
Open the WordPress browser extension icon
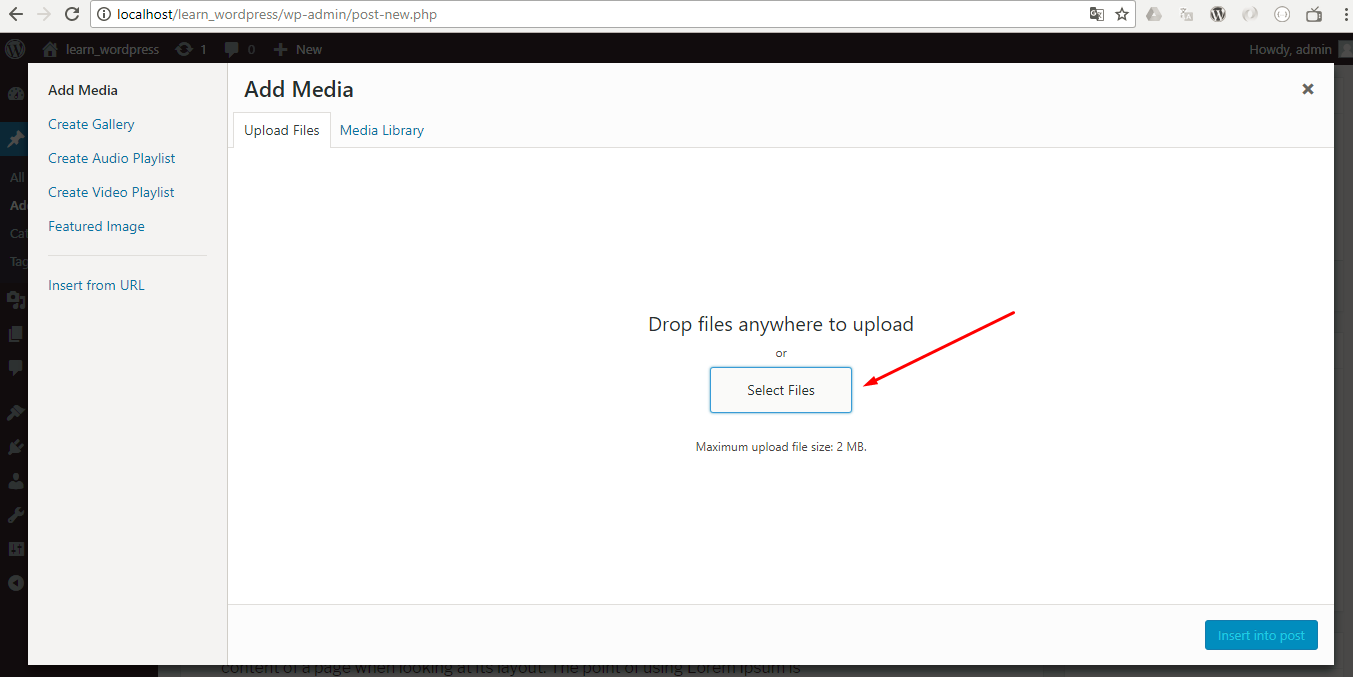[x=1218, y=14]
